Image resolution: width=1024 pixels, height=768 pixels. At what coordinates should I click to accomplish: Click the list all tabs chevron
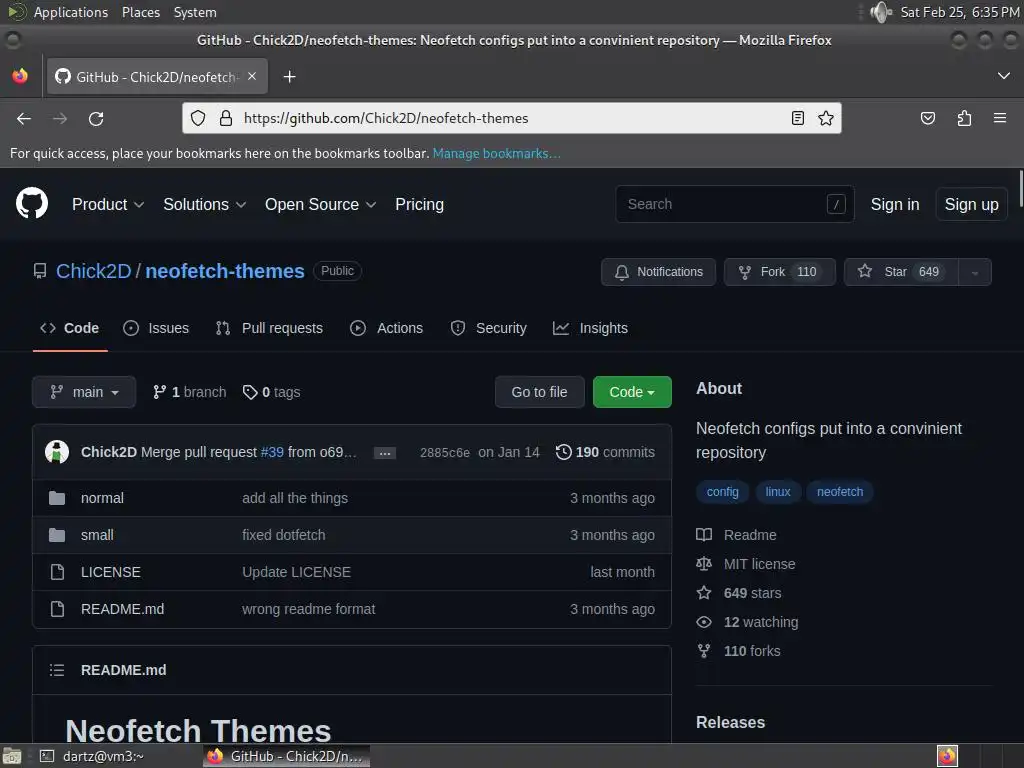(1004, 76)
